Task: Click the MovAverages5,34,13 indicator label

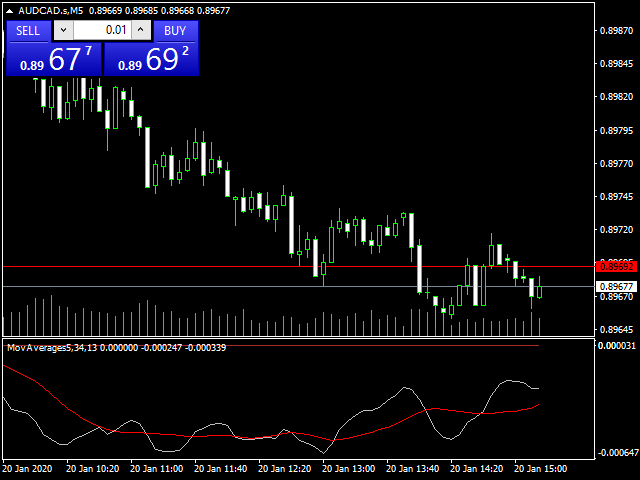Action: click(x=52, y=348)
